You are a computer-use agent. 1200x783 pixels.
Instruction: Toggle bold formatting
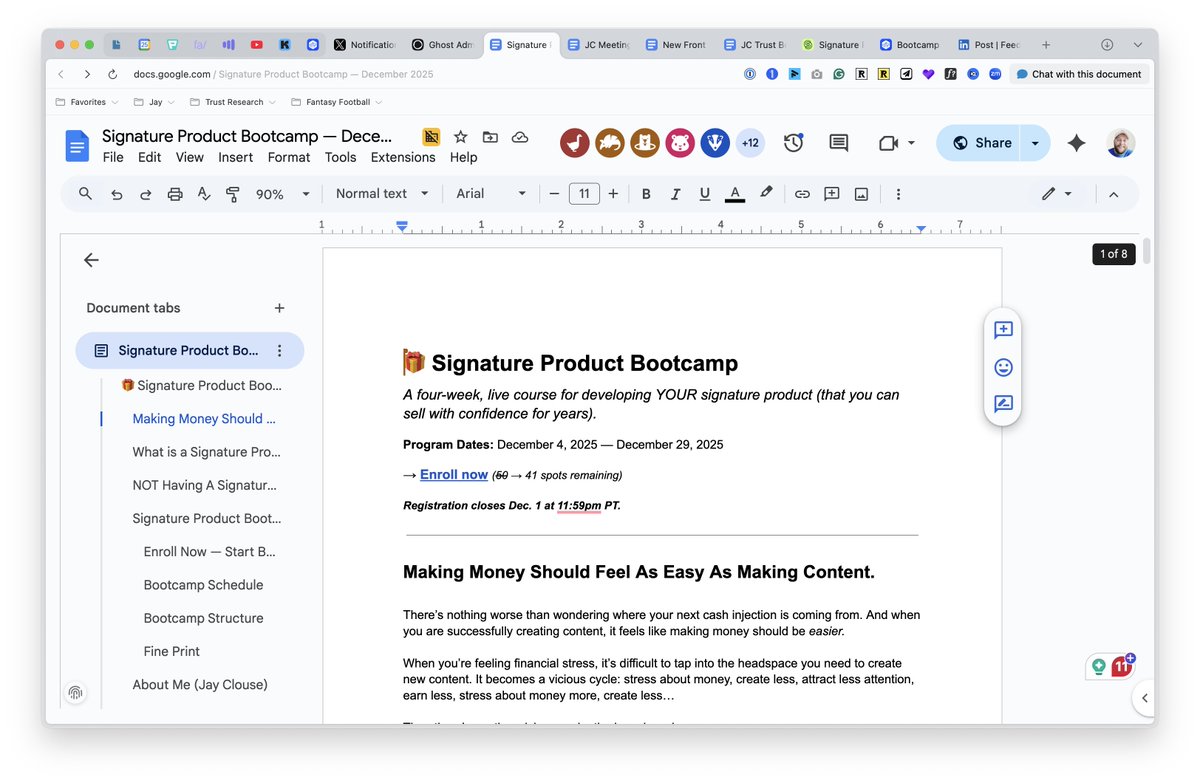(644, 193)
